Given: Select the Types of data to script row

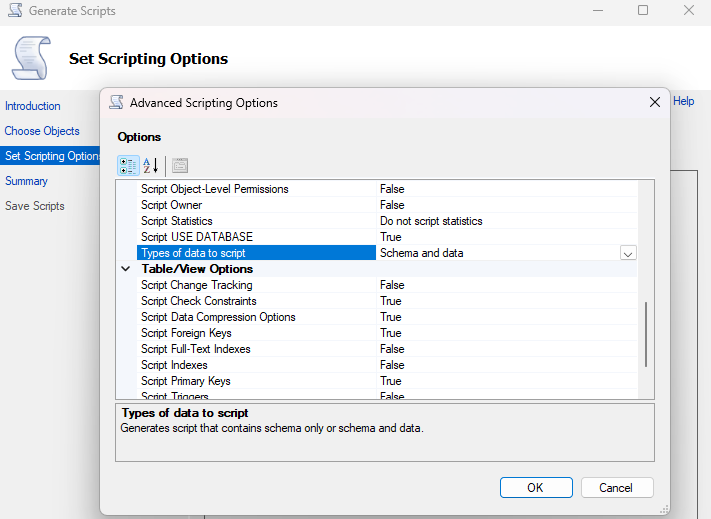Looking at the screenshot, I should click(256, 253).
